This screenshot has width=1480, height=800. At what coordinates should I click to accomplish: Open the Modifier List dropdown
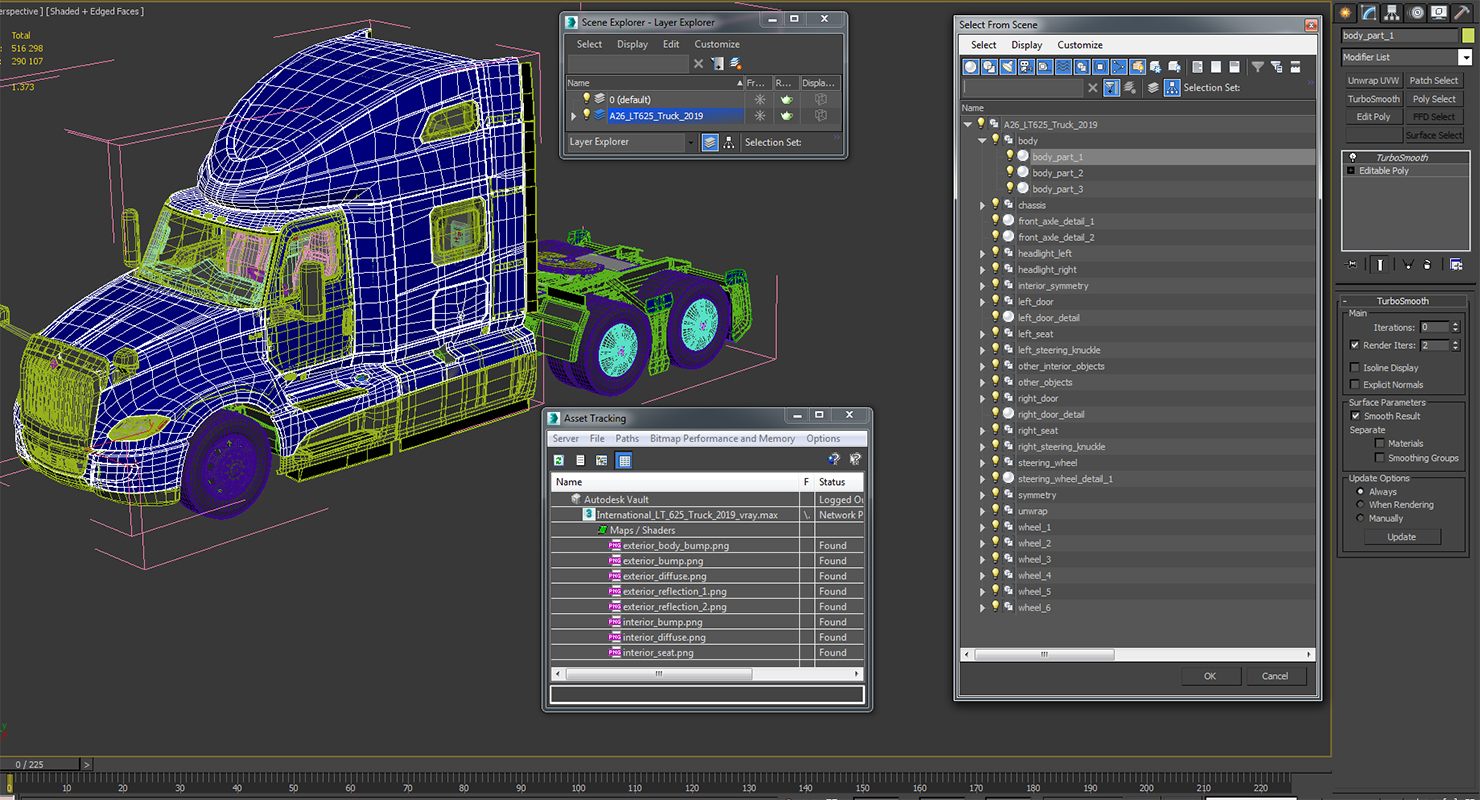coord(1406,57)
